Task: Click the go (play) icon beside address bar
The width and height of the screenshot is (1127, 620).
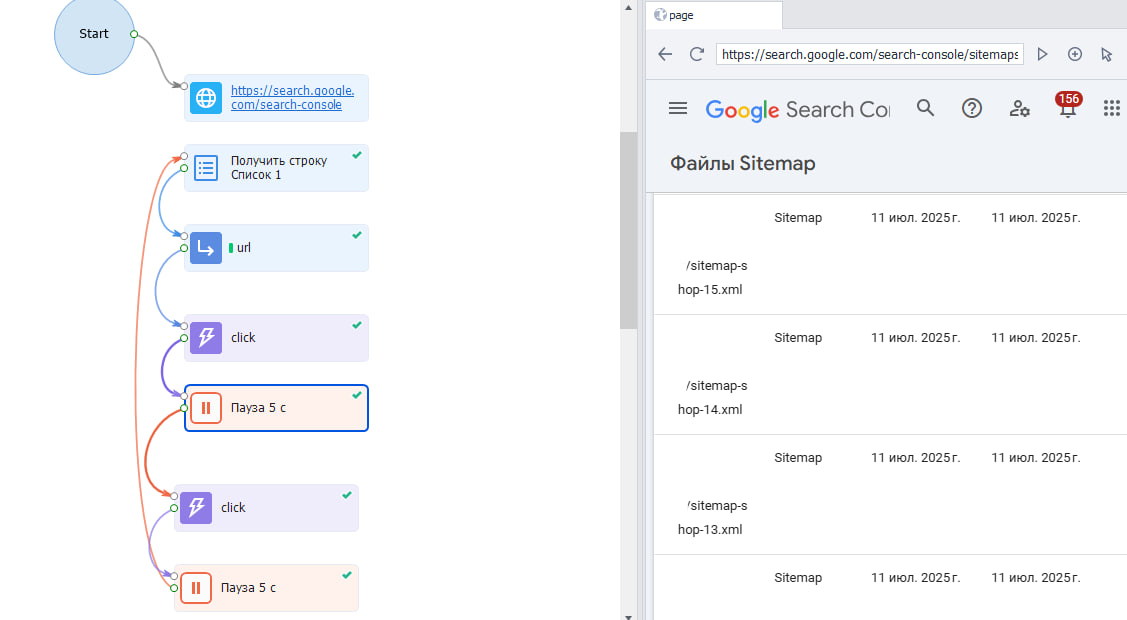Action: (1042, 54)
